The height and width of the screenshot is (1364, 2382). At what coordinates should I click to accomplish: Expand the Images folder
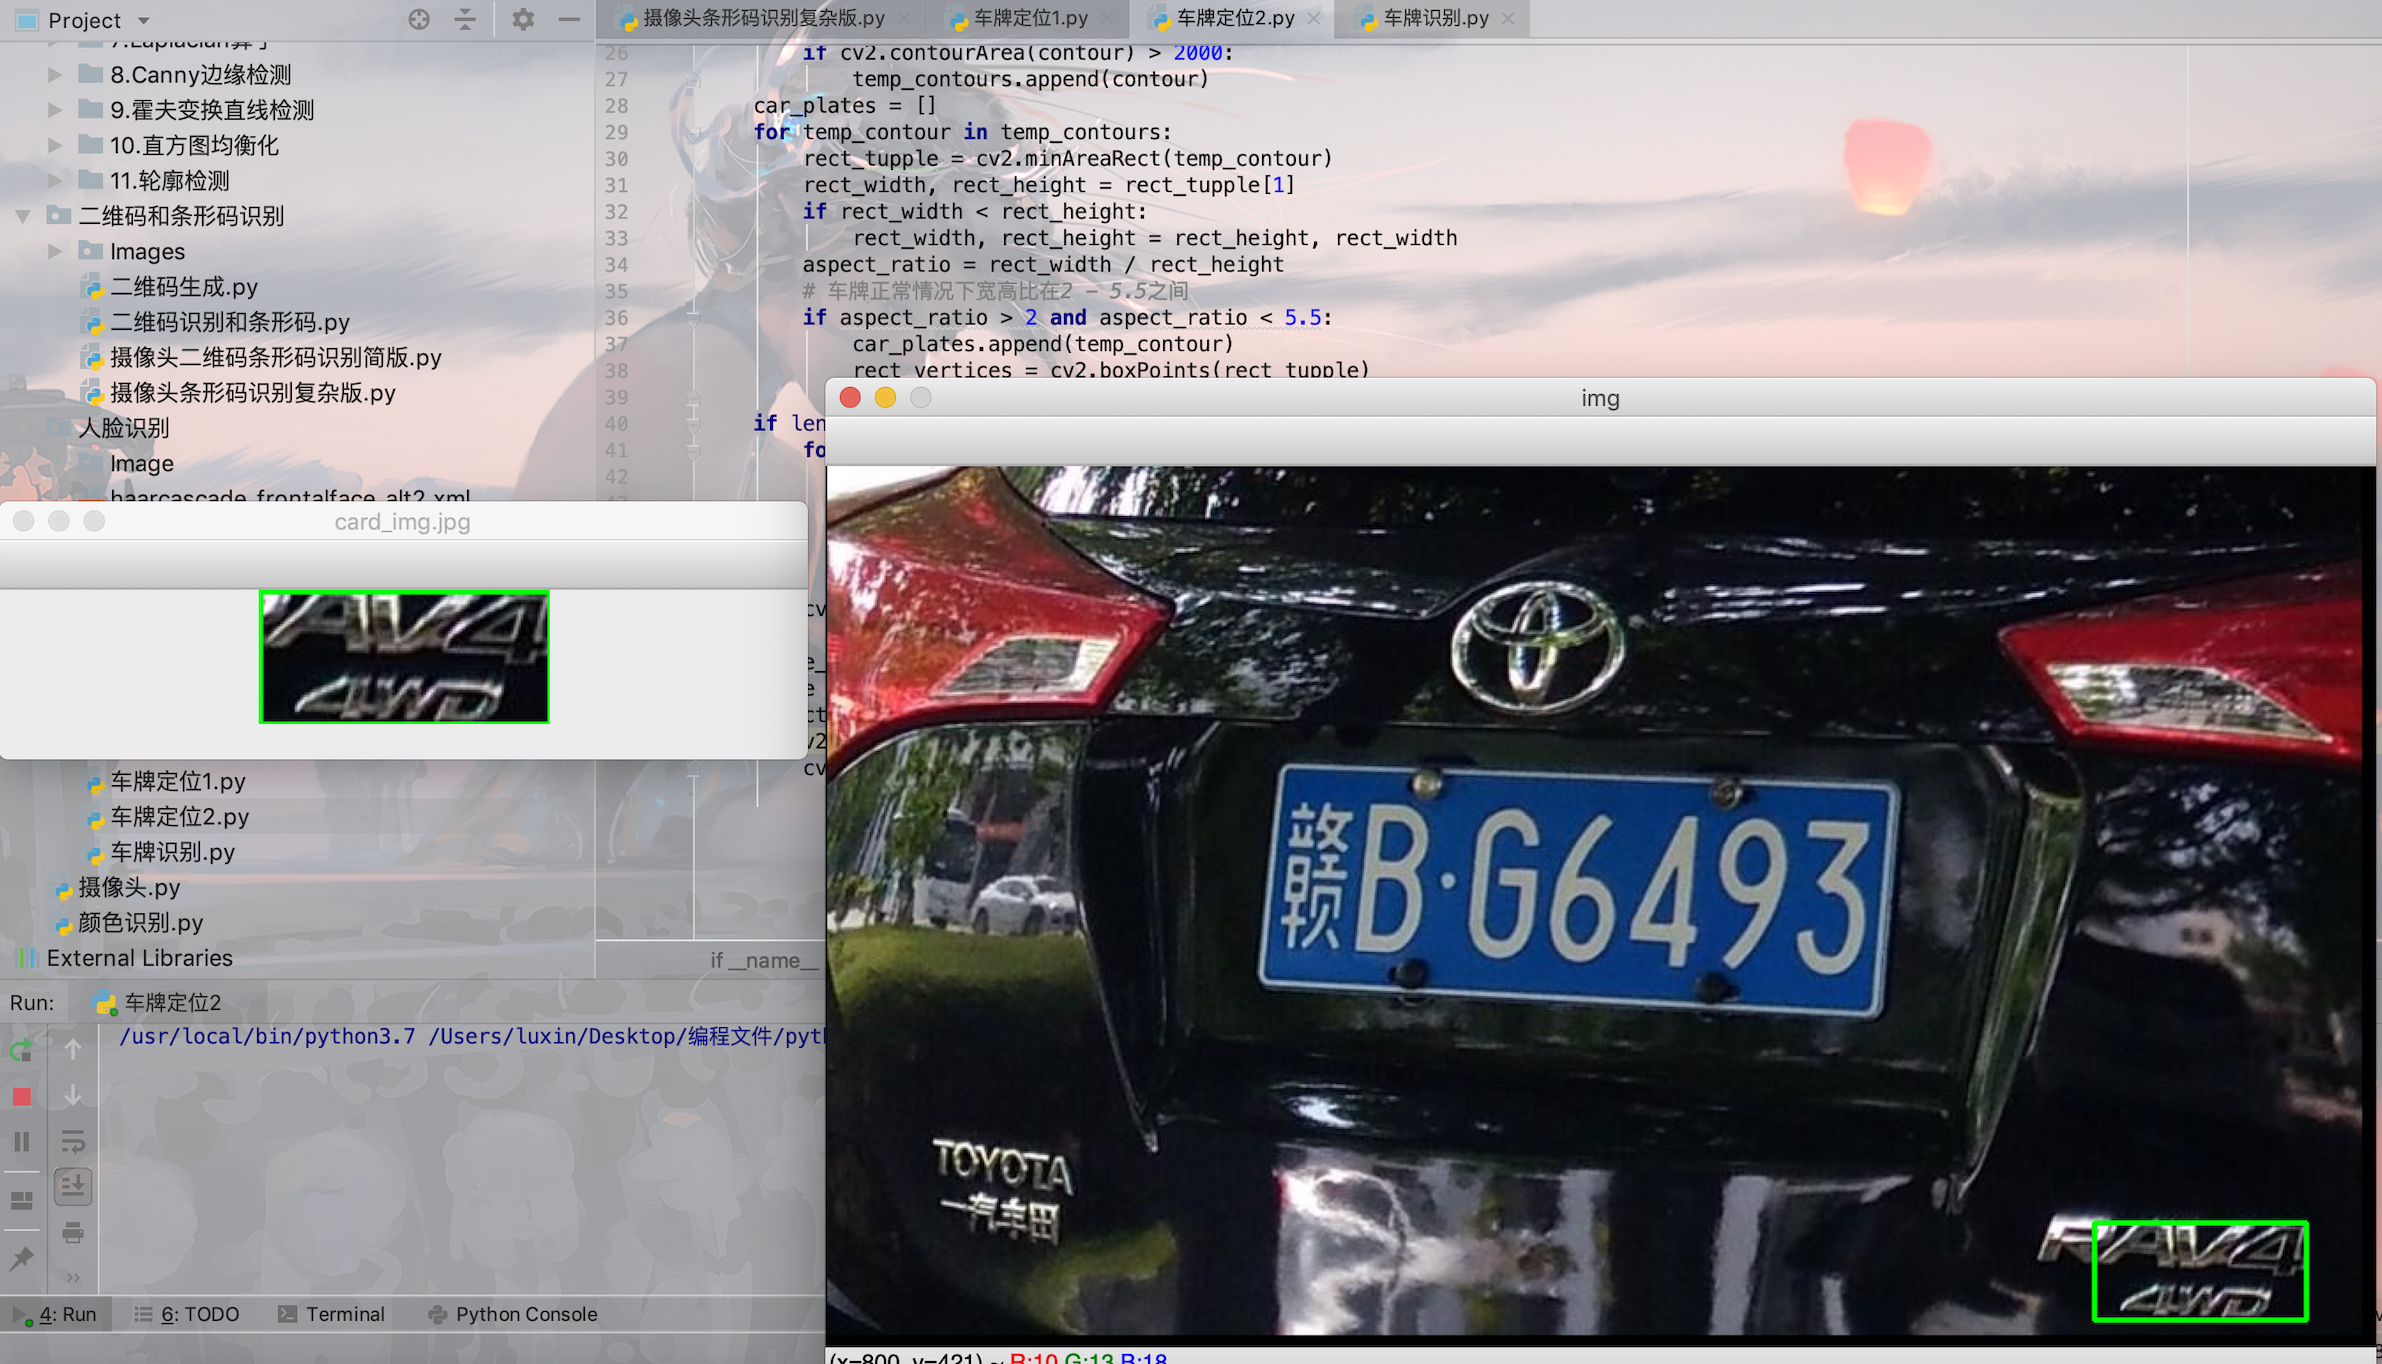pyautogui.click(x=55, y=251)
